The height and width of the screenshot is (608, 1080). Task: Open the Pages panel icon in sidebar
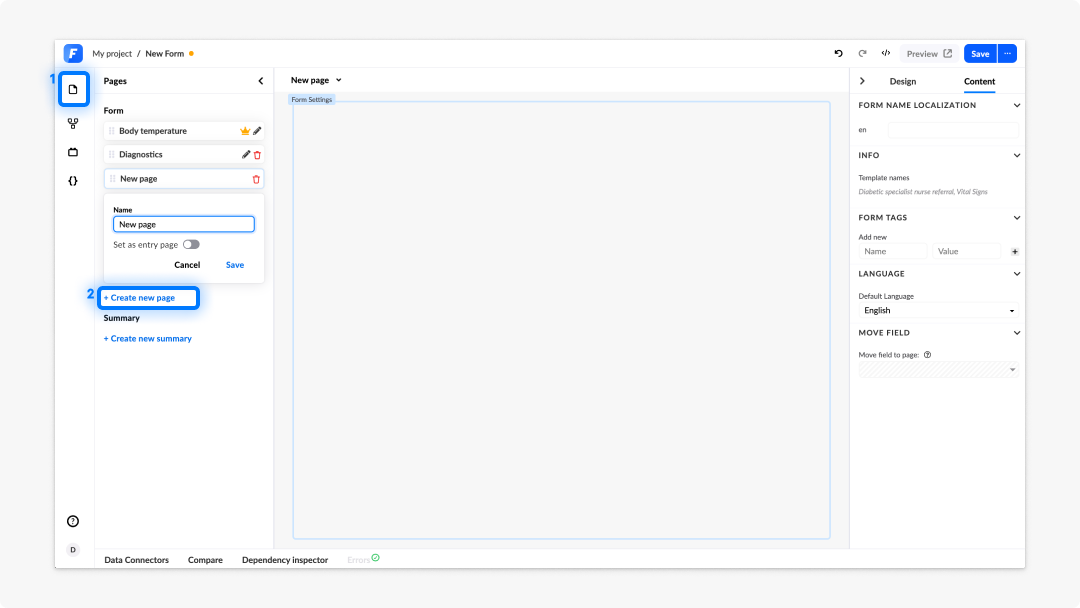pos(73,89)
